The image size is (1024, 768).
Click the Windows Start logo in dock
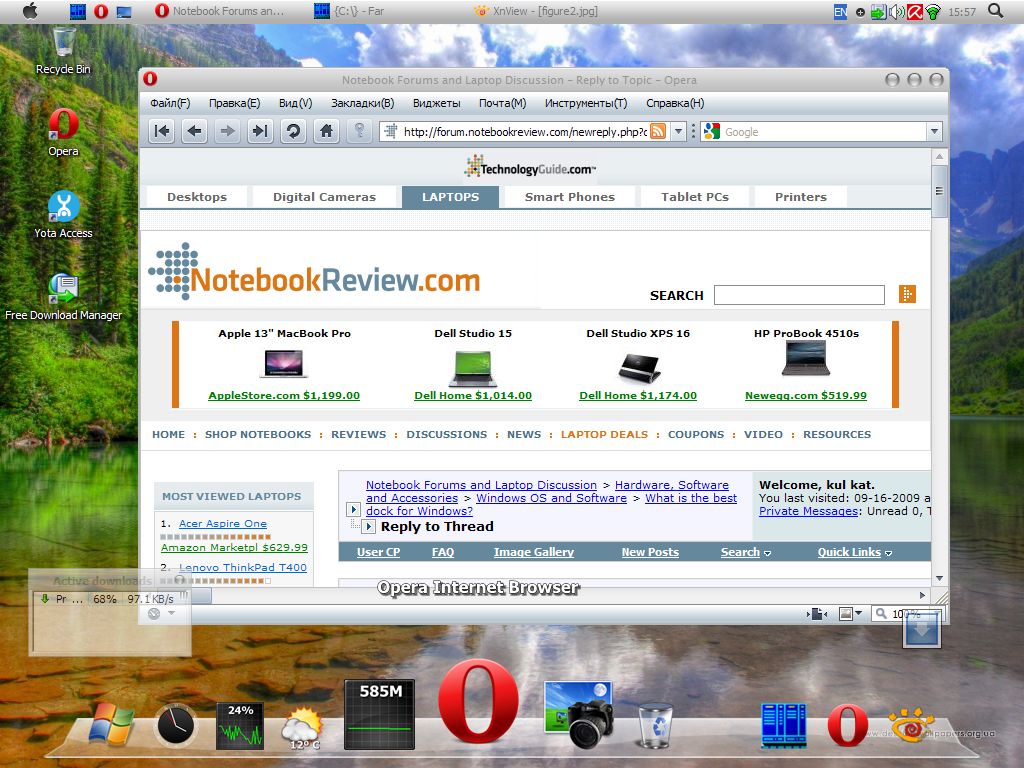[112, 723]
